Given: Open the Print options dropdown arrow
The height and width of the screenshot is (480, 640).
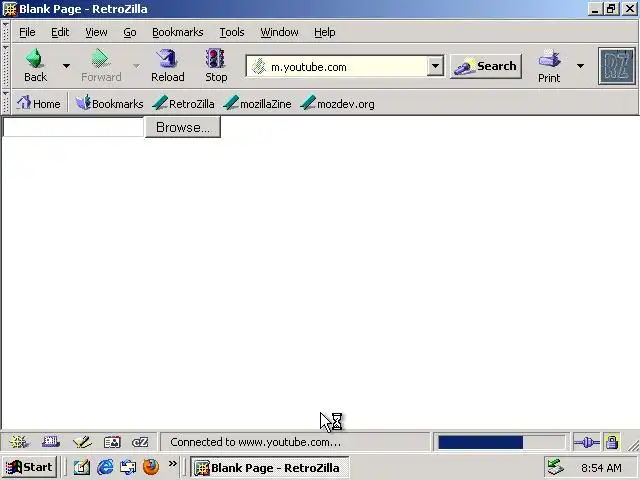Looking at the screenshot, I should 580,66.
